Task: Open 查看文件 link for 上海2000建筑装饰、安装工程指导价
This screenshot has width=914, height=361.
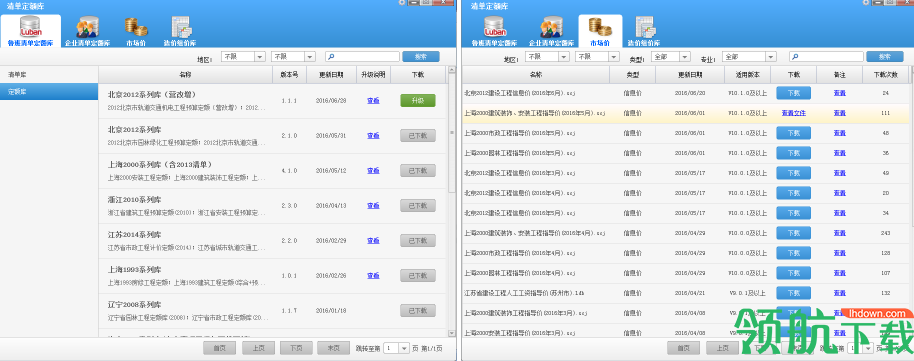Action: coord(793,113)
